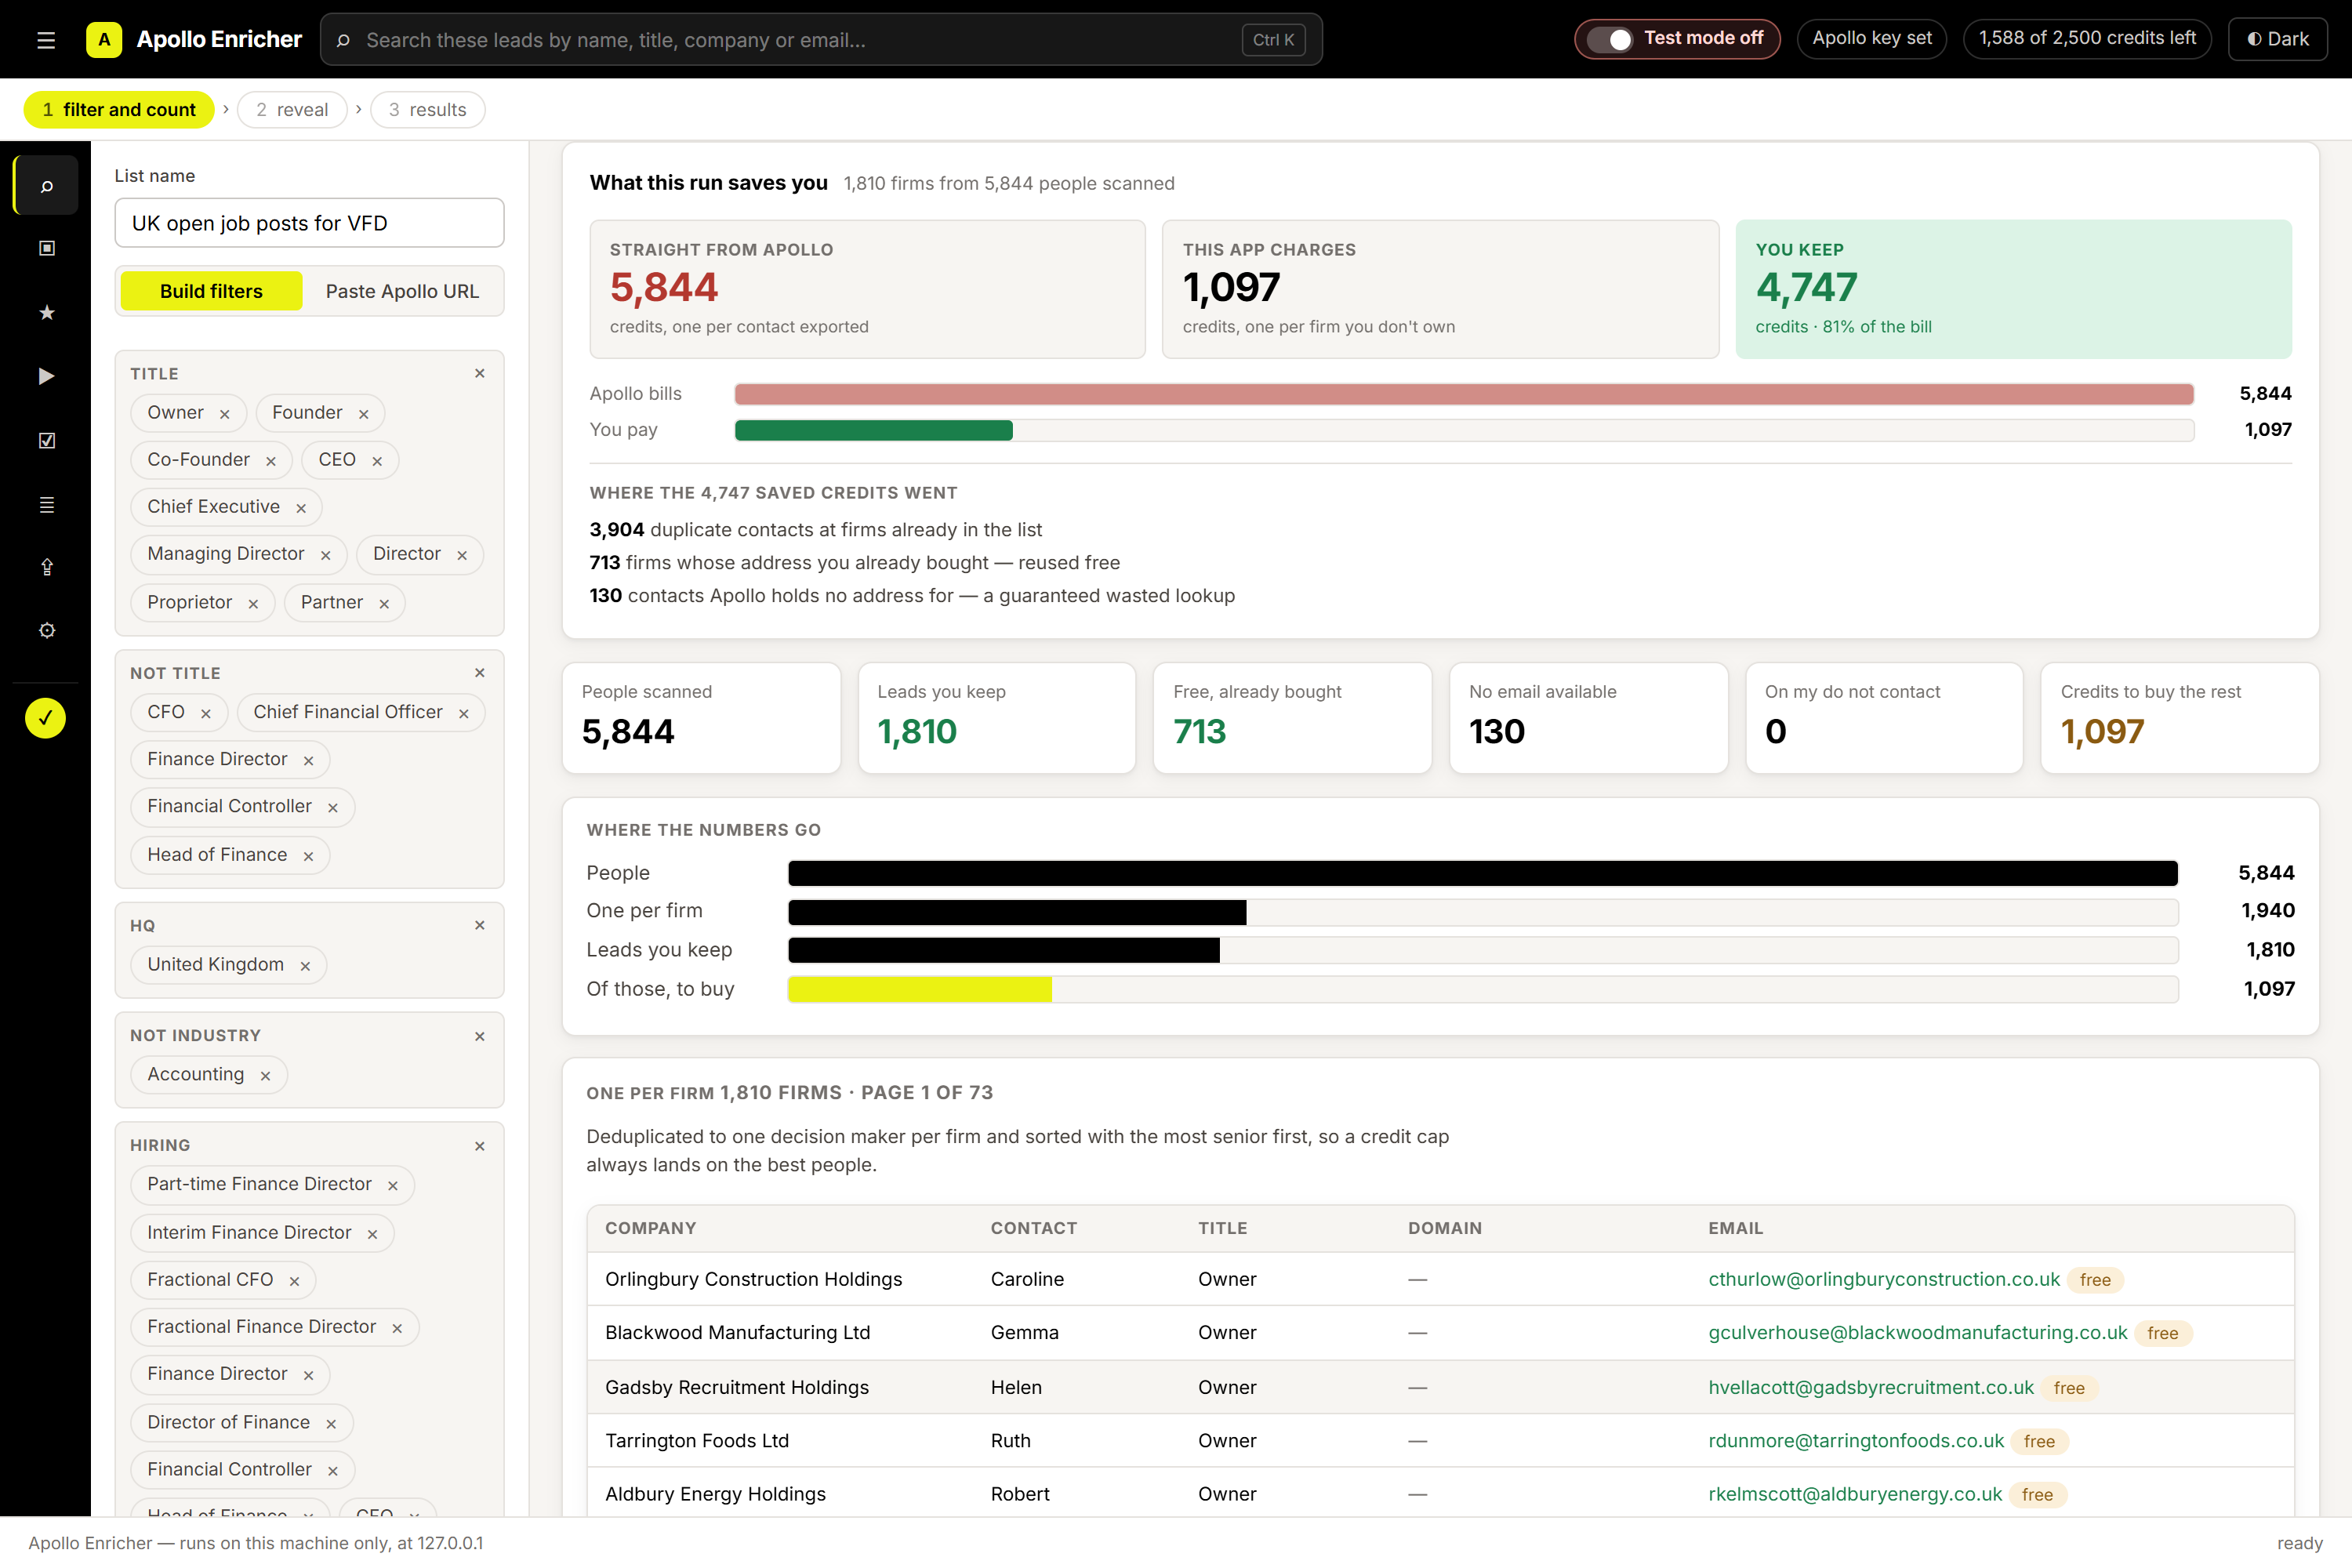The image size is (2352, 1568).
Task: Remove the Co-Founder title chip
Action: coord(271,461)
